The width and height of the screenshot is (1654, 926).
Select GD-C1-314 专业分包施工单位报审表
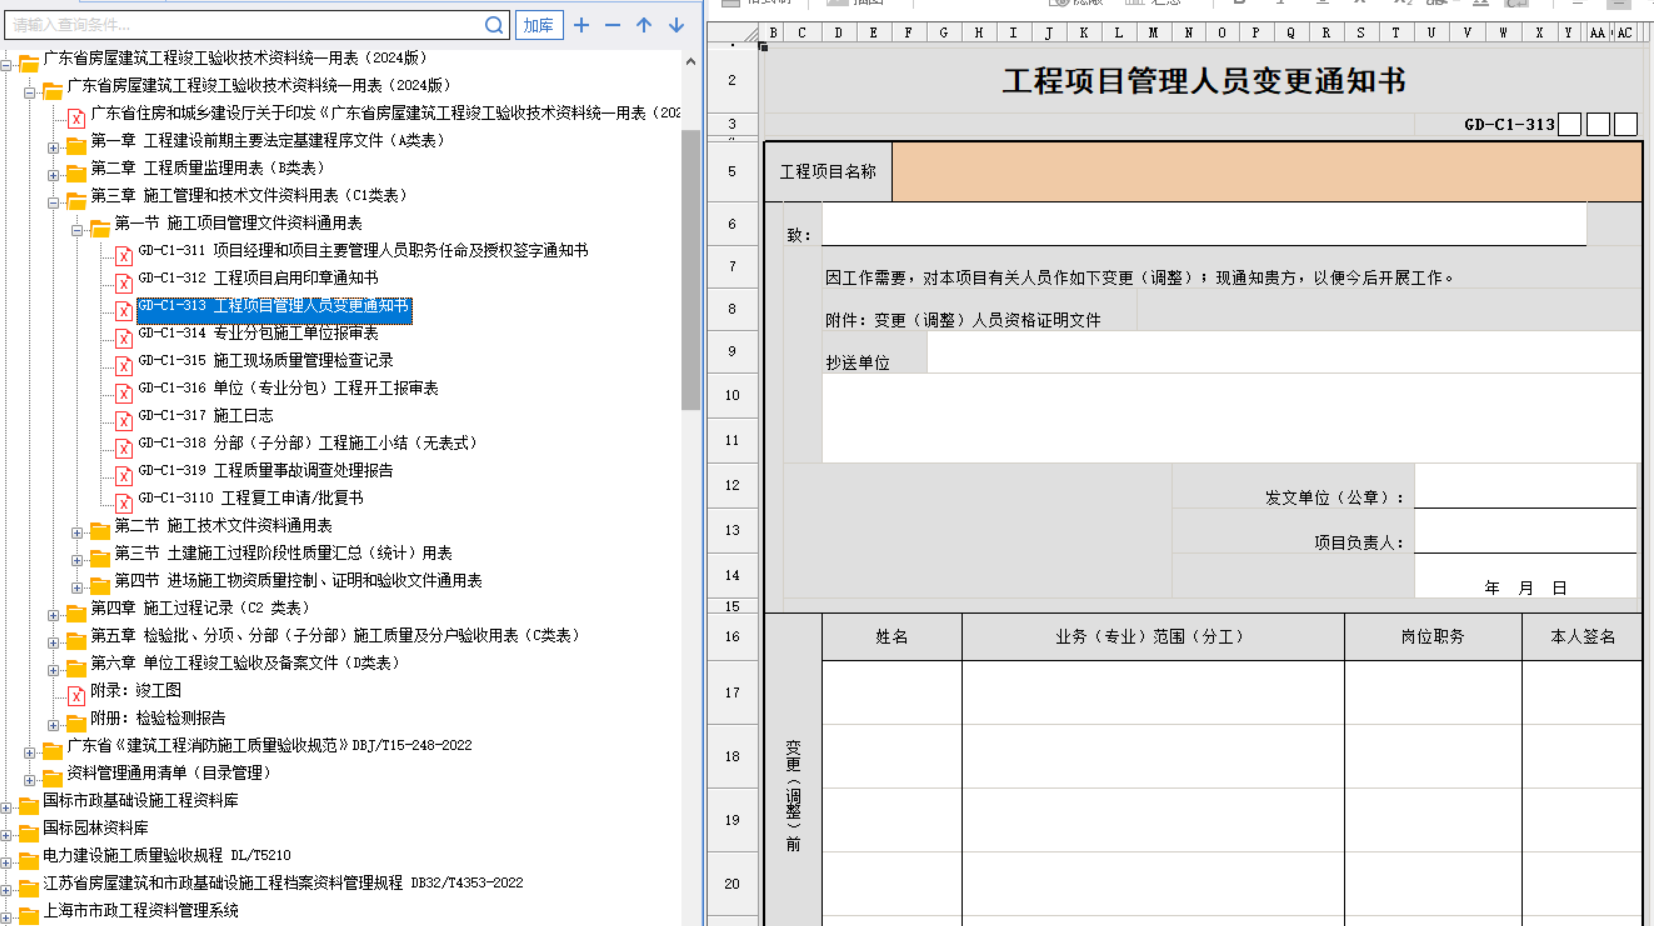258,333
